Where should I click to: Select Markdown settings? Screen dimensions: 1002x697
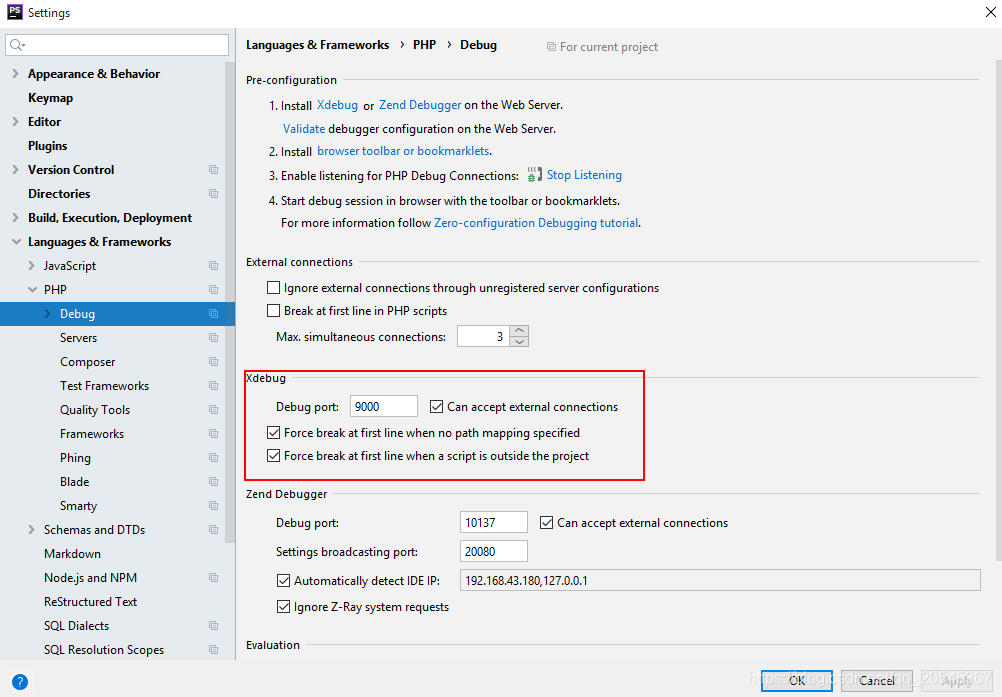pyautogui.click(x=72, y=554)
